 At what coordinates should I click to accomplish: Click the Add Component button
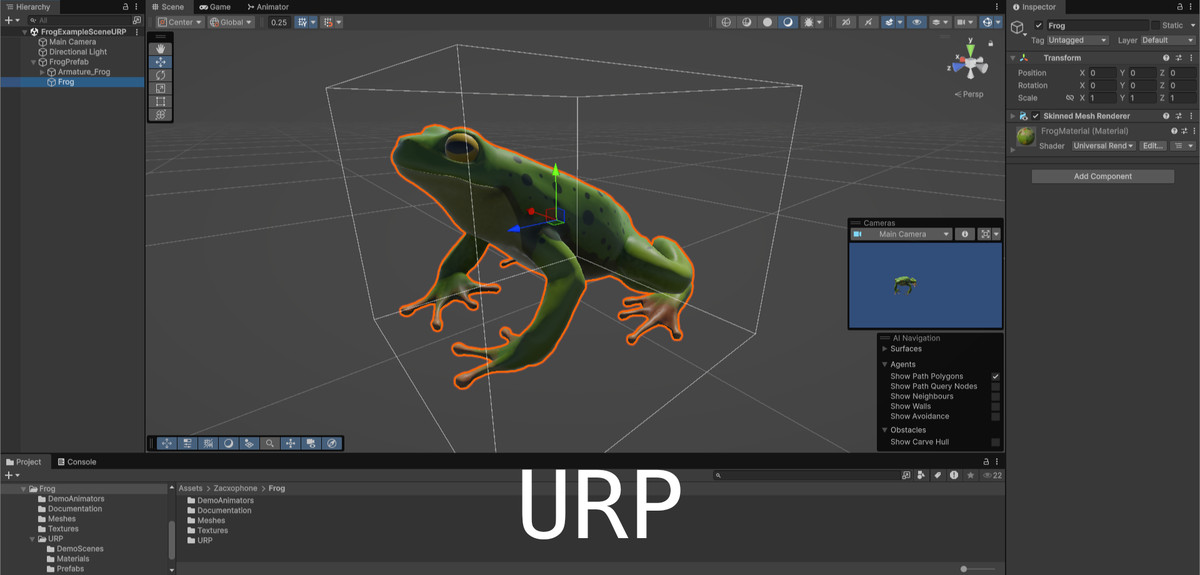(x=1103, y=176)
